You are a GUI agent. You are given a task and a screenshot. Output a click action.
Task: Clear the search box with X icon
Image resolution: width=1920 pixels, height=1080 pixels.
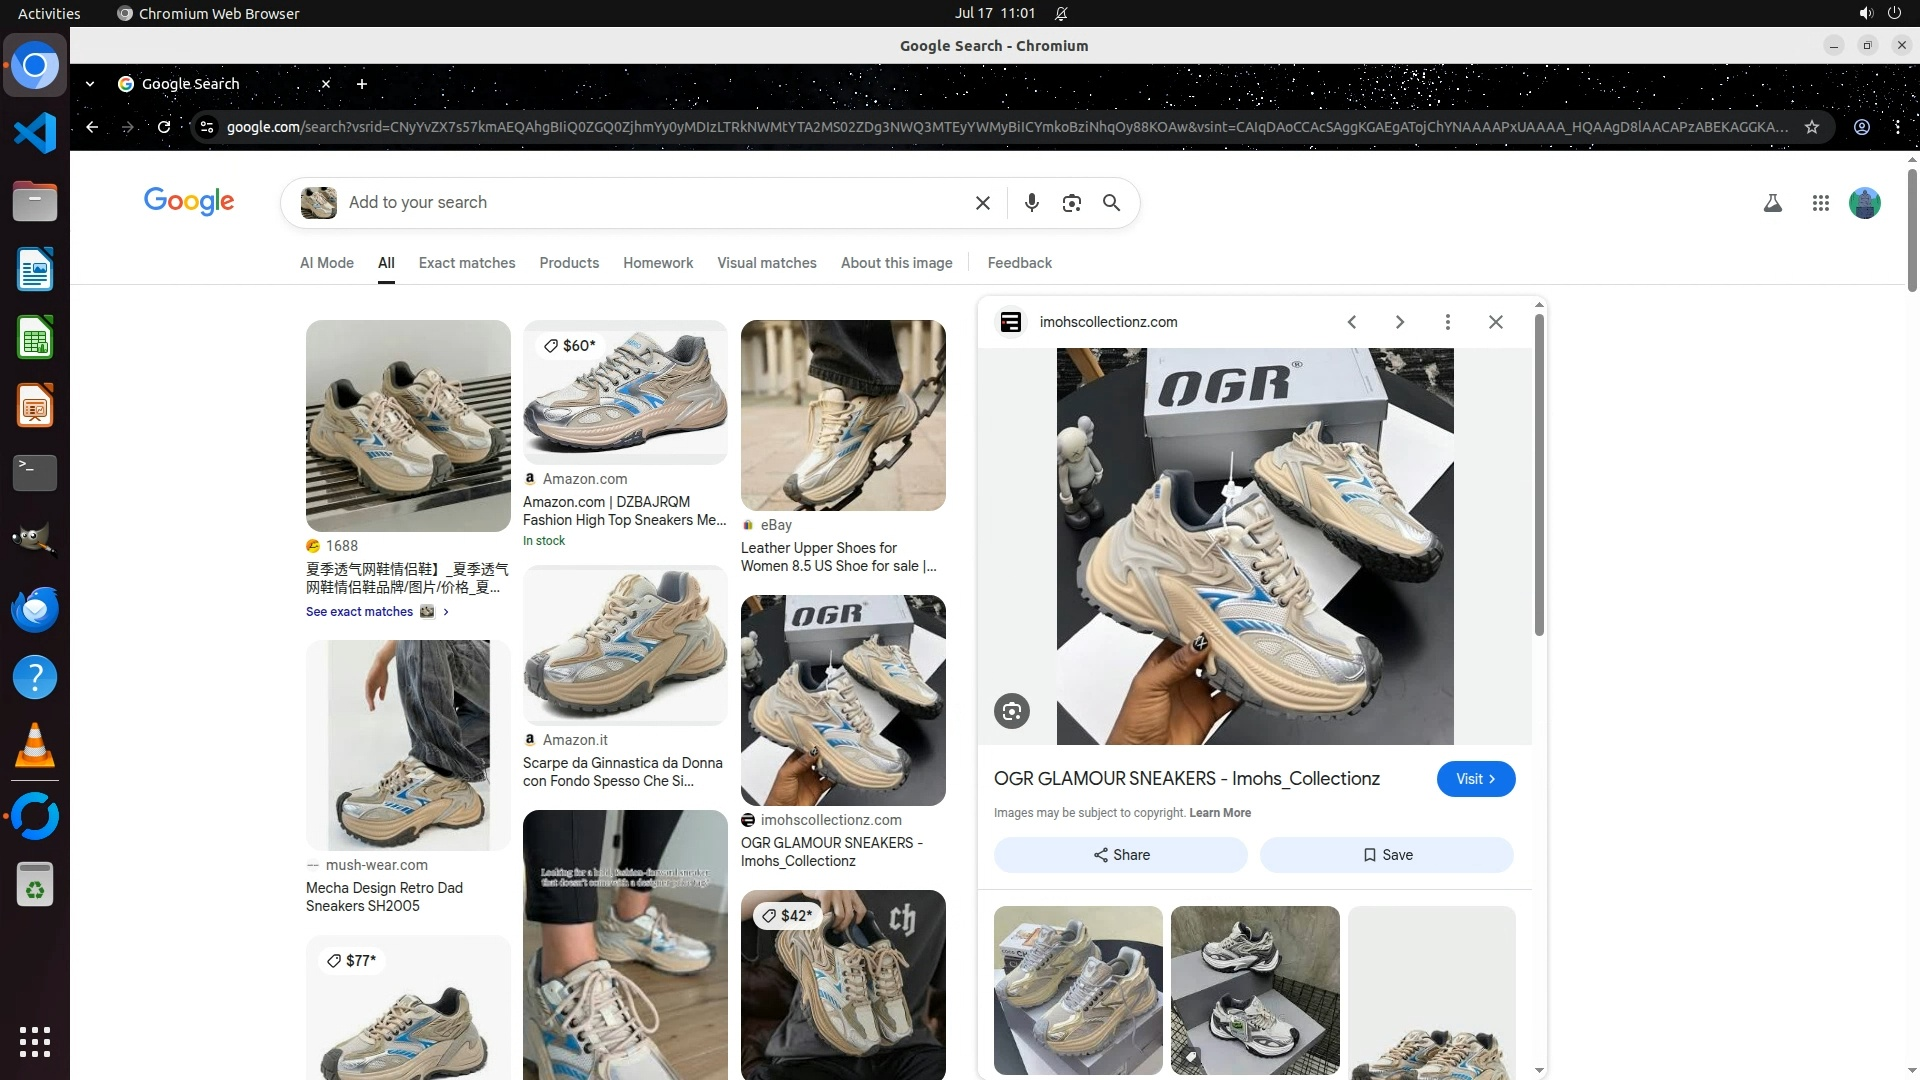[x=982, y=203]
